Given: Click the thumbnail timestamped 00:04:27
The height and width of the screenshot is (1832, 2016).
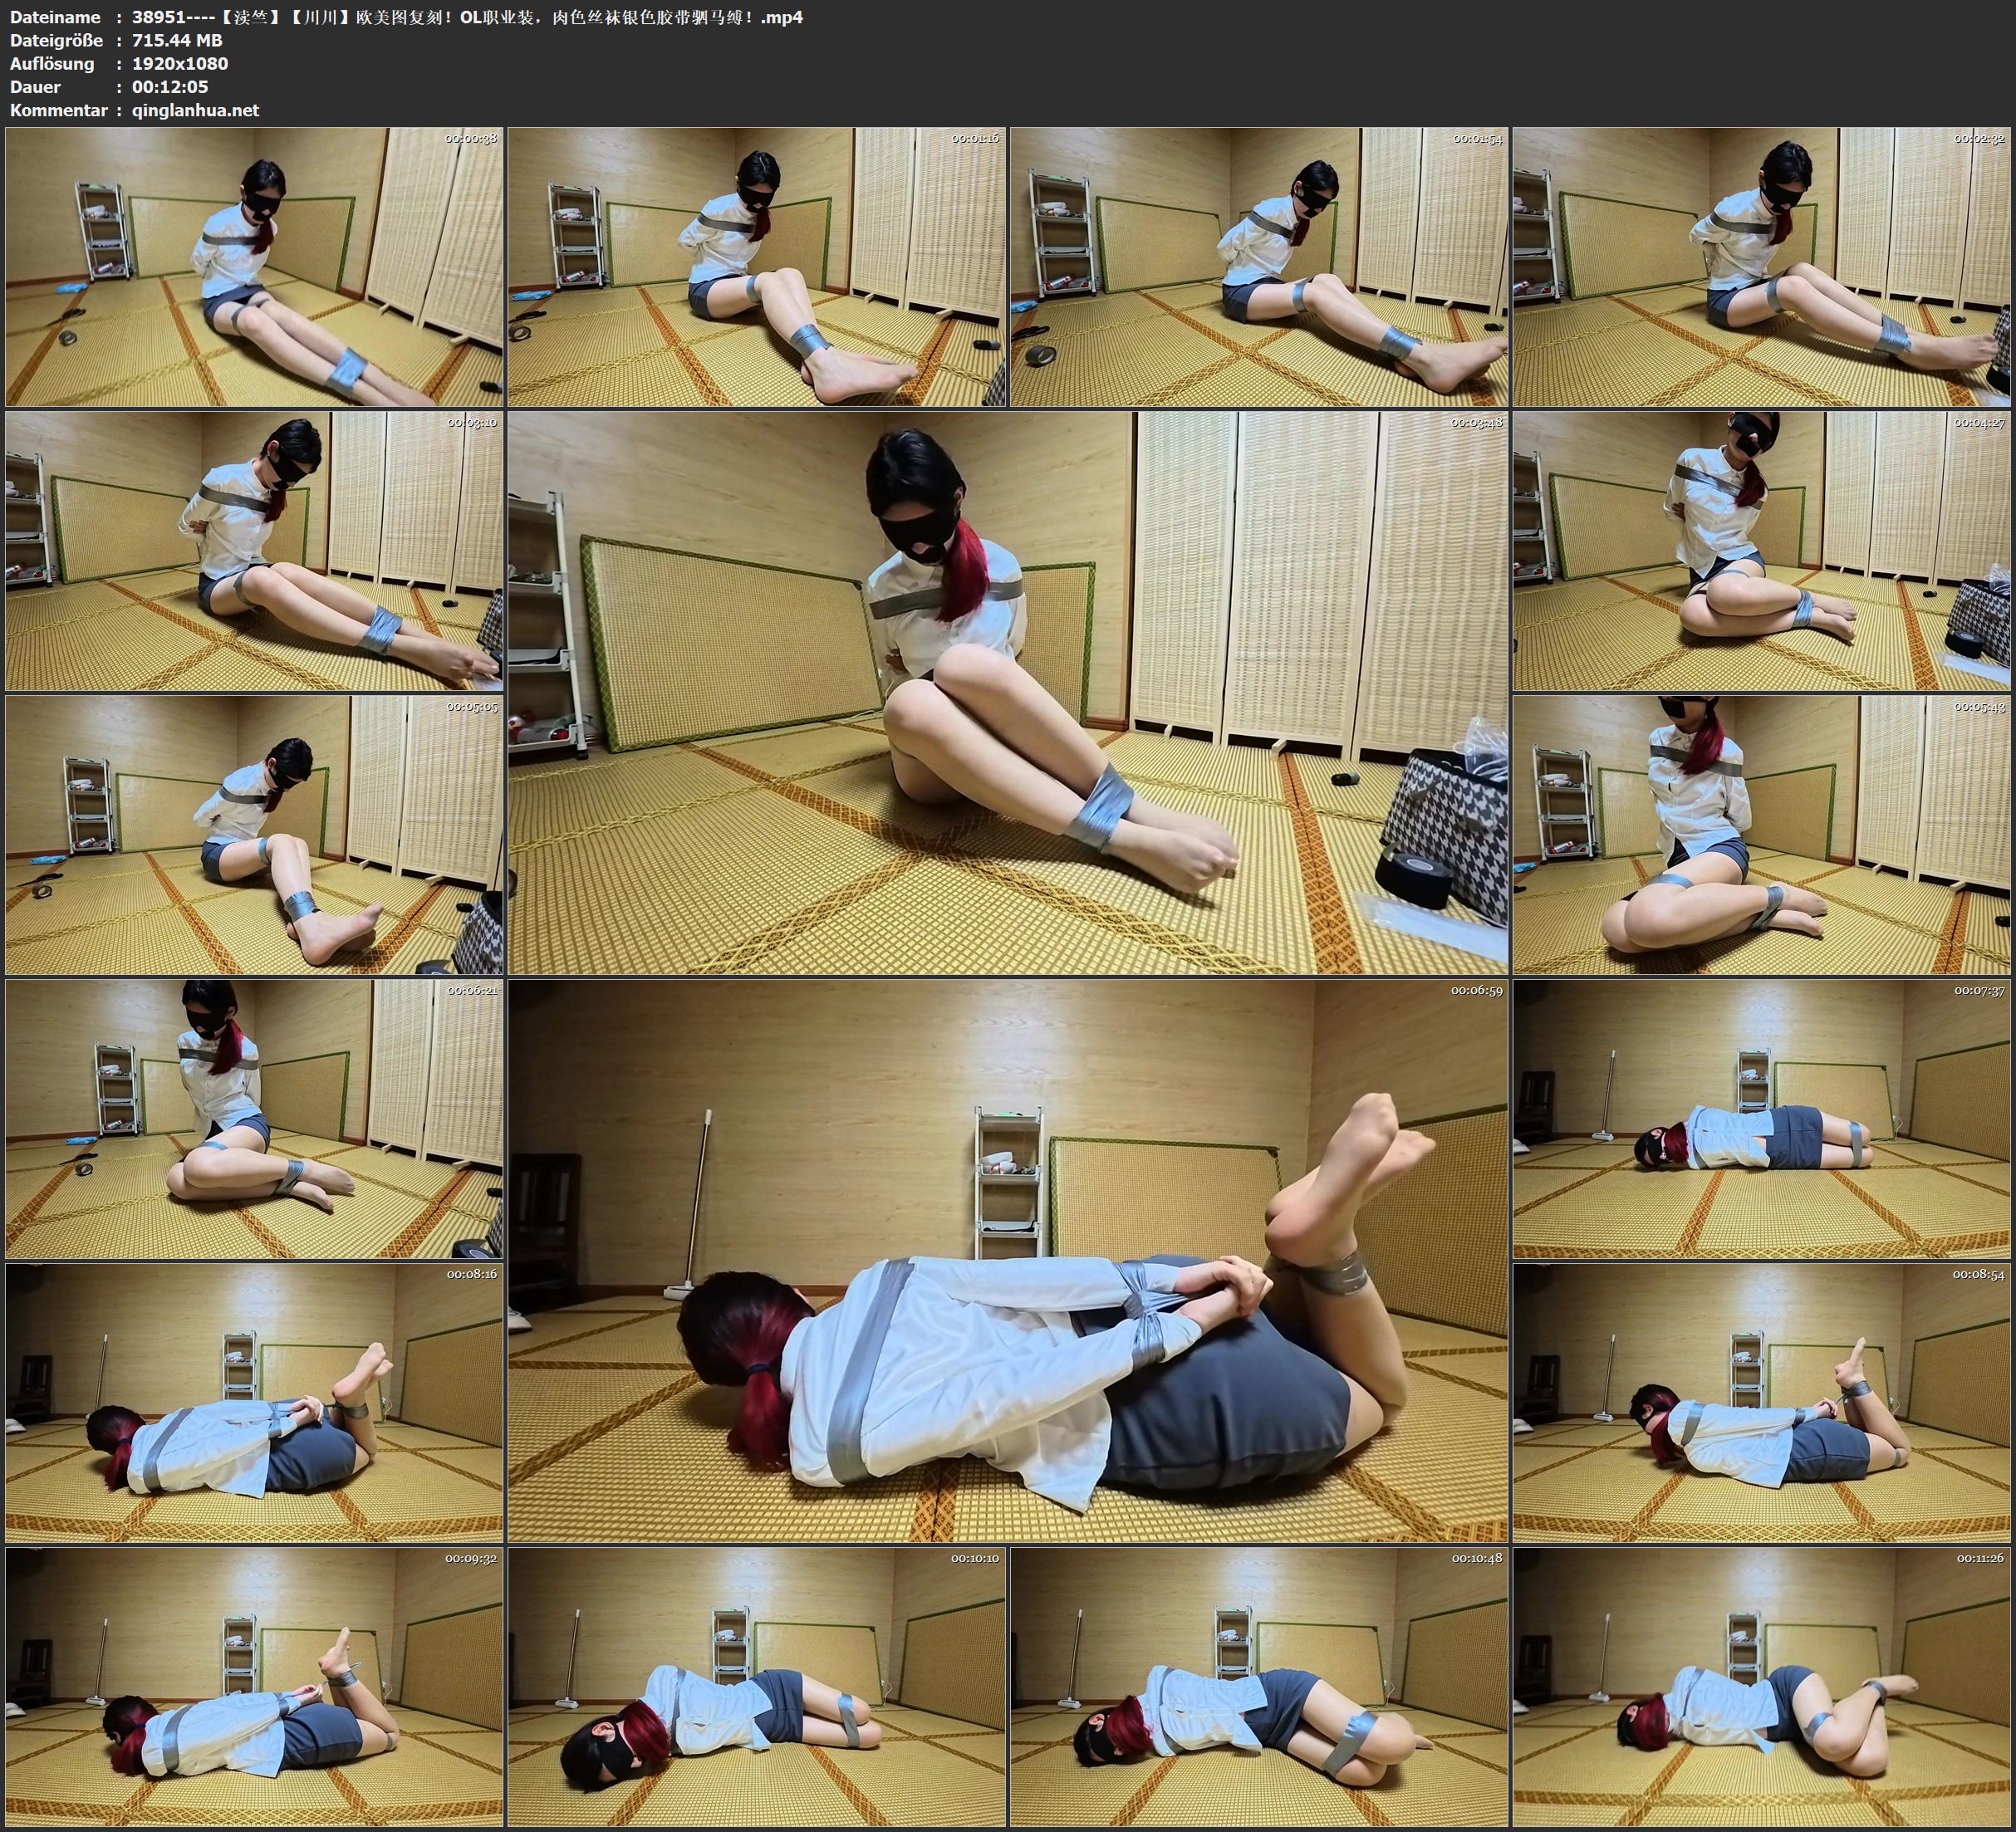Looking at the screenshot, I should click(x=1761, y=551).
